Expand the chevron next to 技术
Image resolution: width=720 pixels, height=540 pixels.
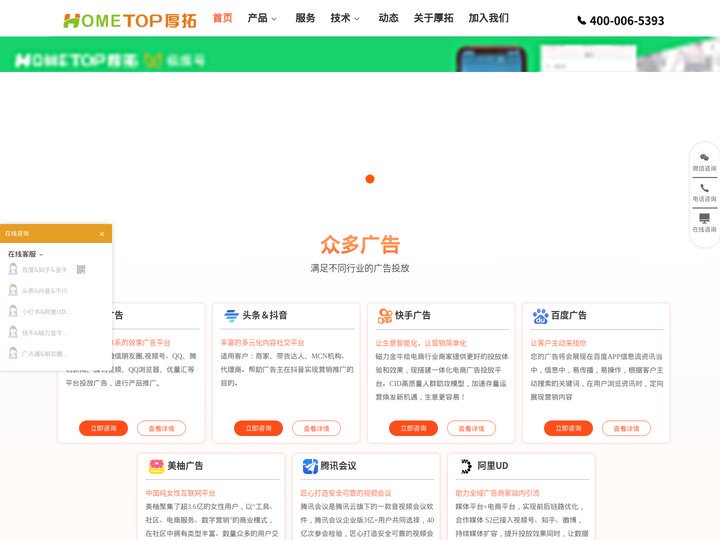tap(357, 19)
